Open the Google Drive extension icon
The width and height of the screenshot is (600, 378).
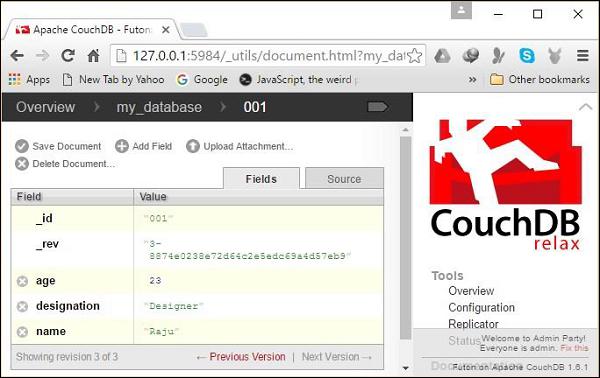pyautogui.click(x=442, y=56)
